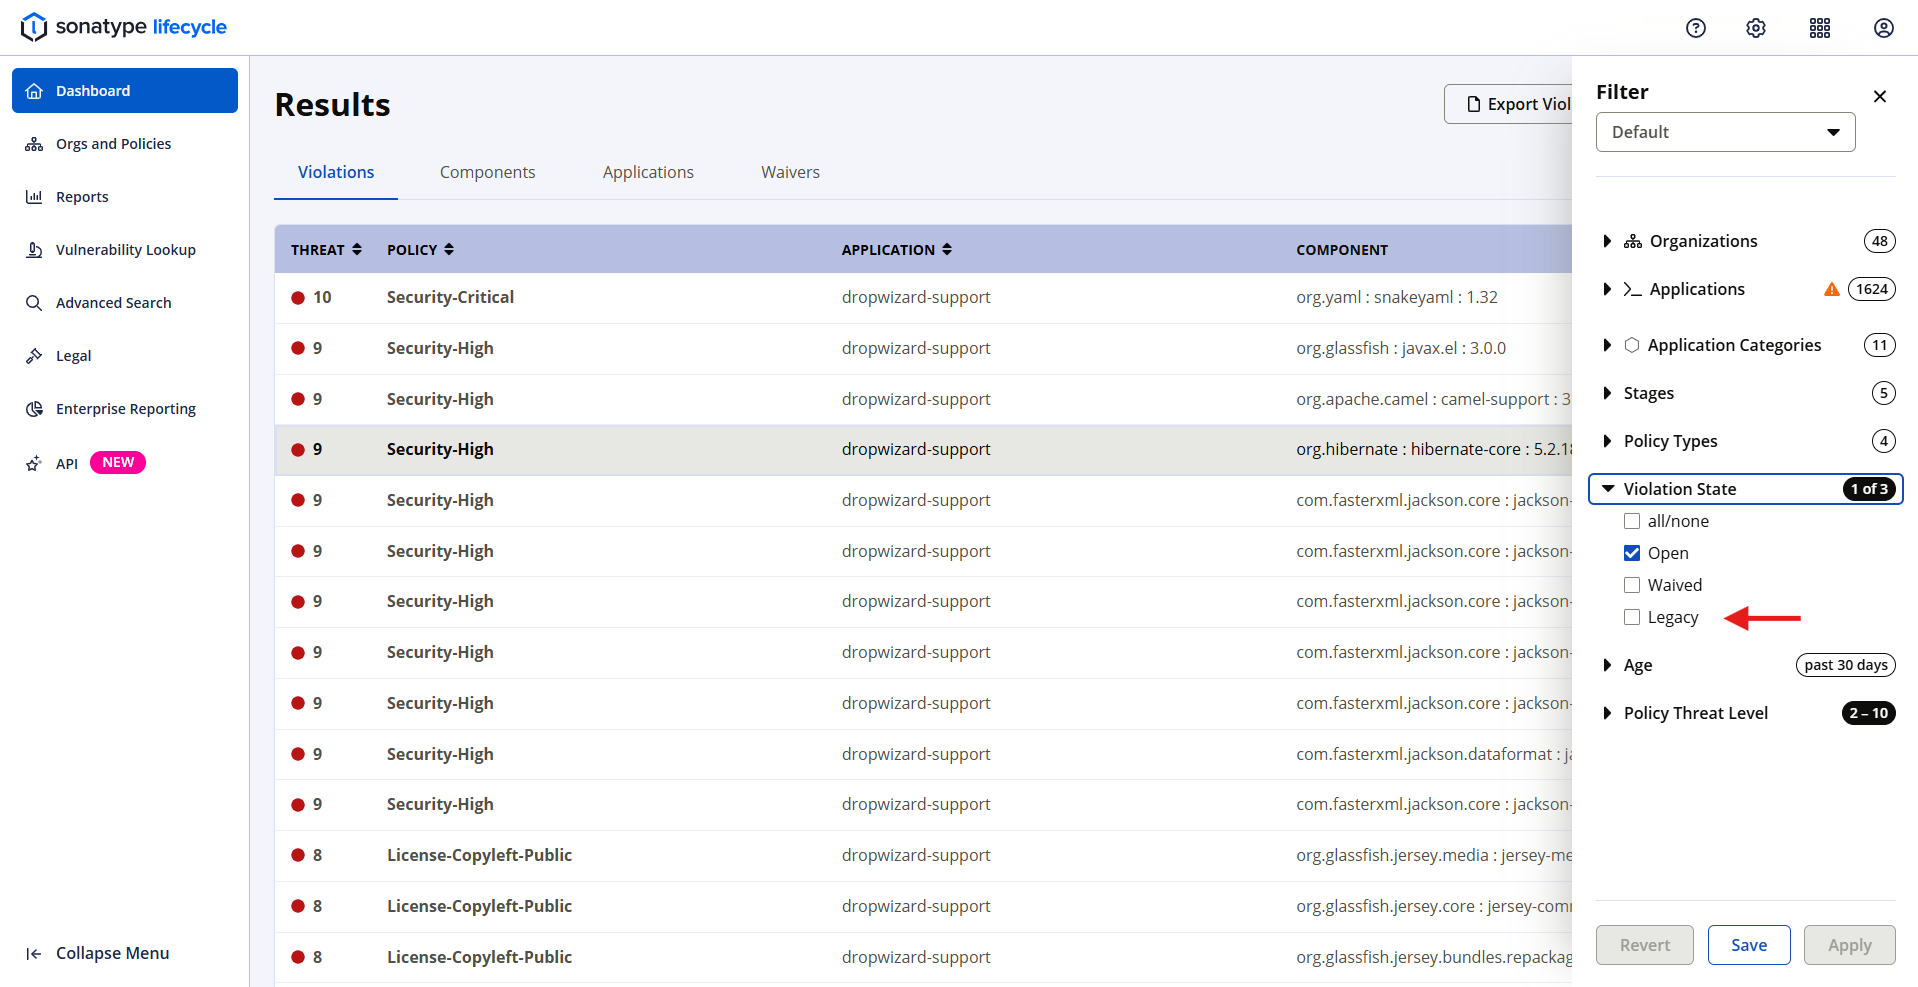The width and height of the screenshot is (1918, 987).
Task: Click org.glassfish.jersey.media License-Copyleft-Public row
Action: coord(923,855)
